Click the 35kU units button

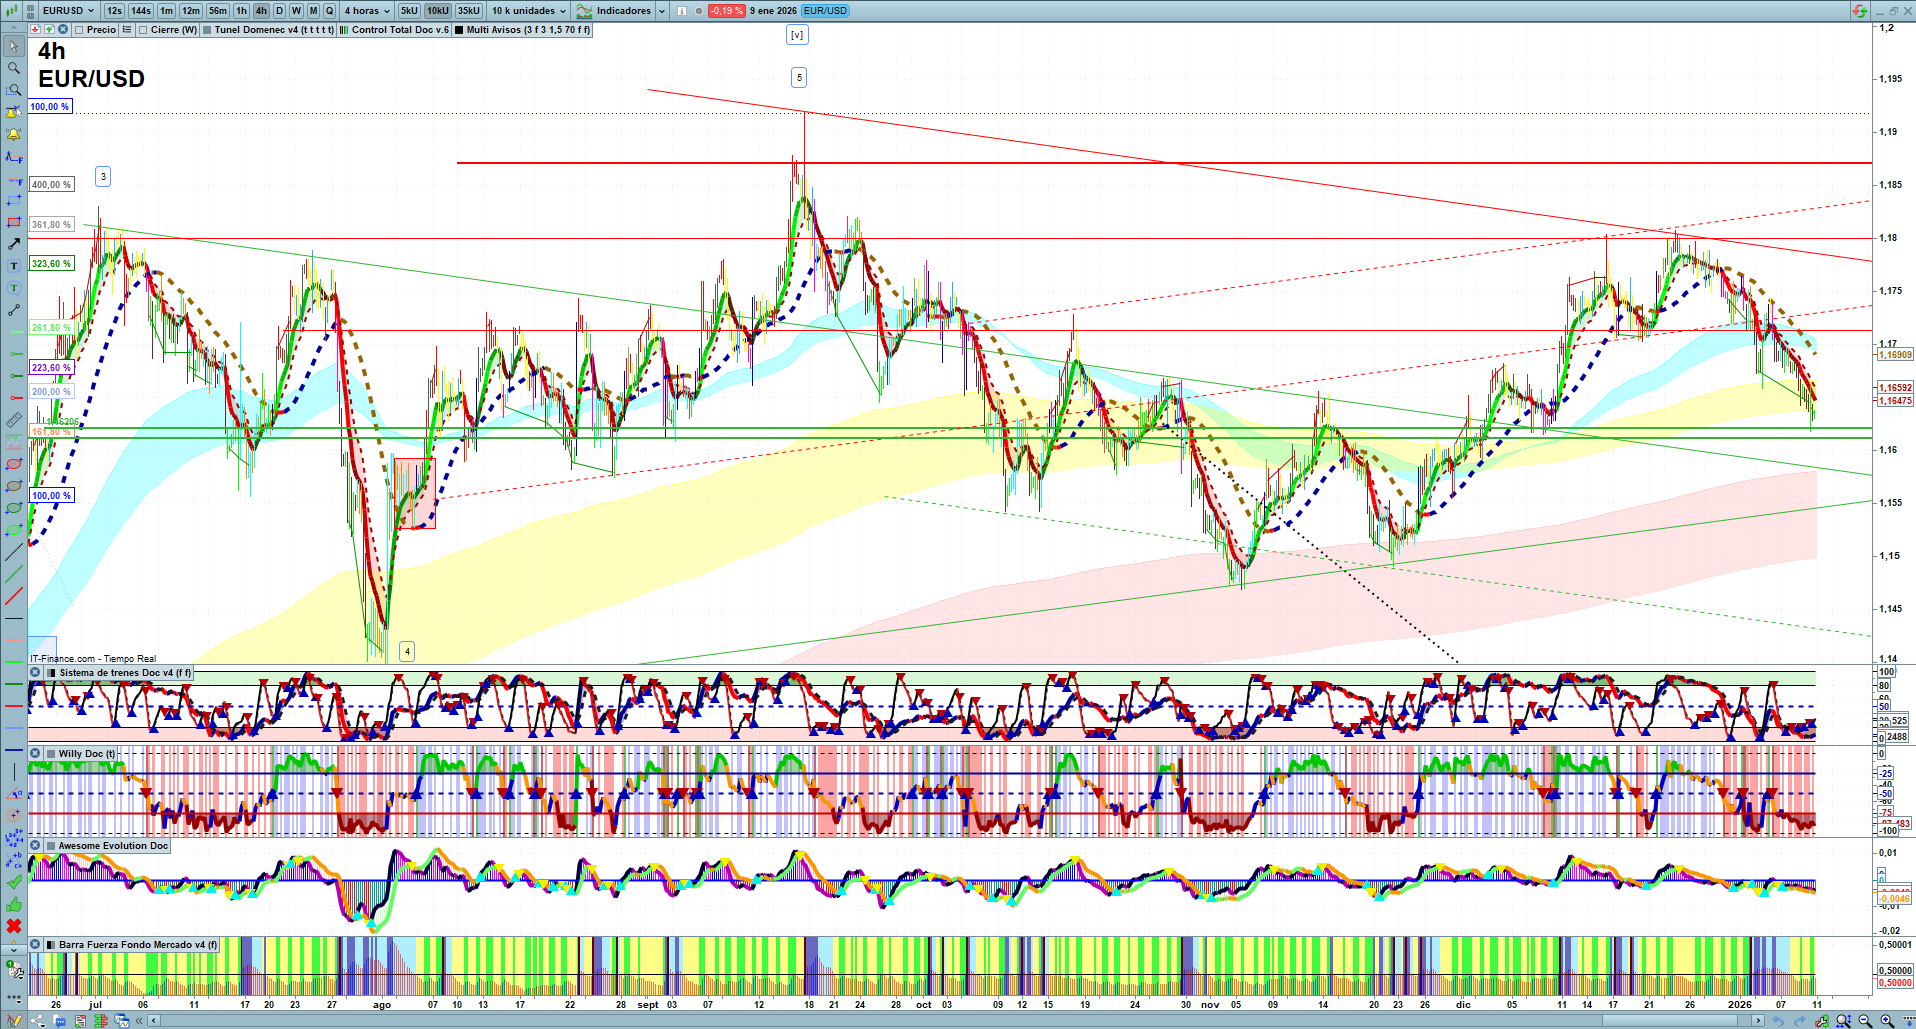[x=469, y=11]
